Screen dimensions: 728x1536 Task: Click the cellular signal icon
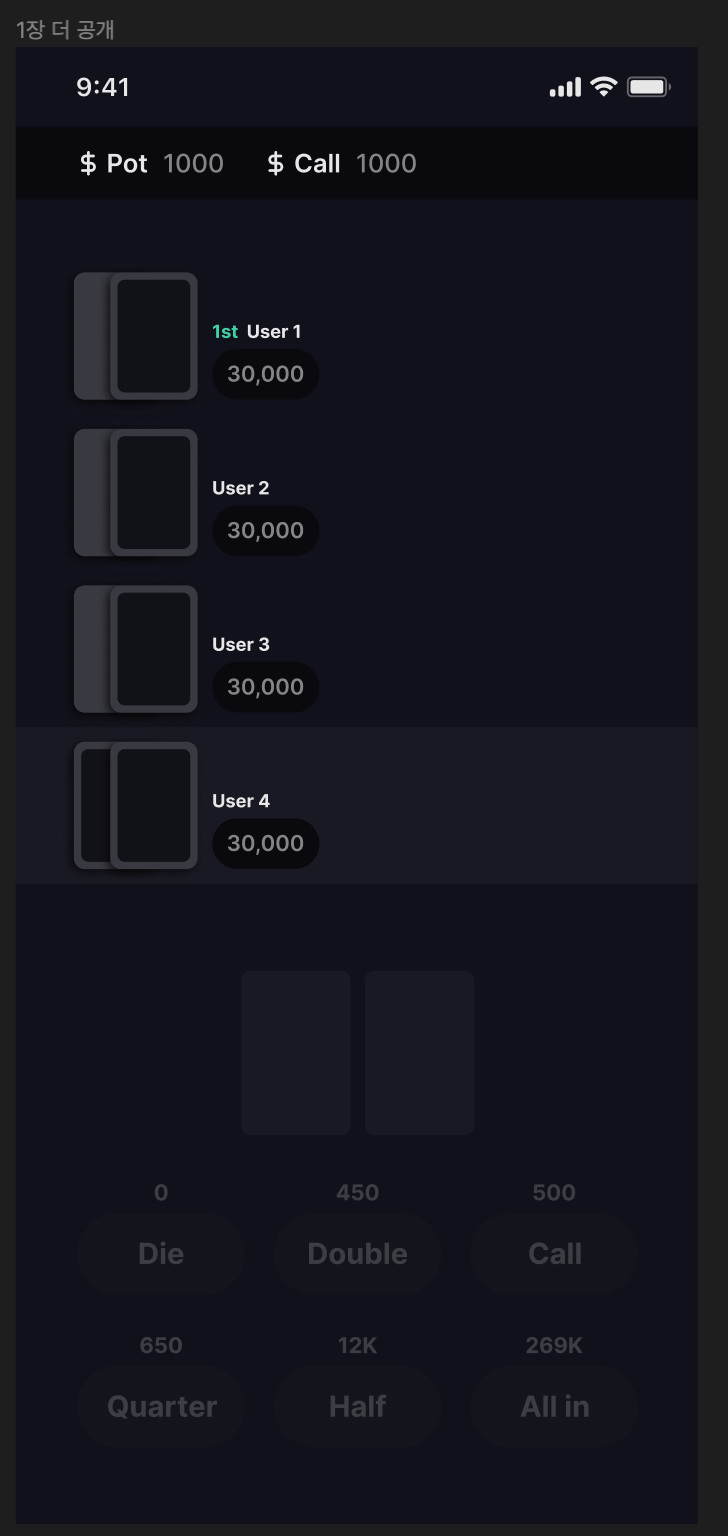pyautogui.click(x=565, y=88)
